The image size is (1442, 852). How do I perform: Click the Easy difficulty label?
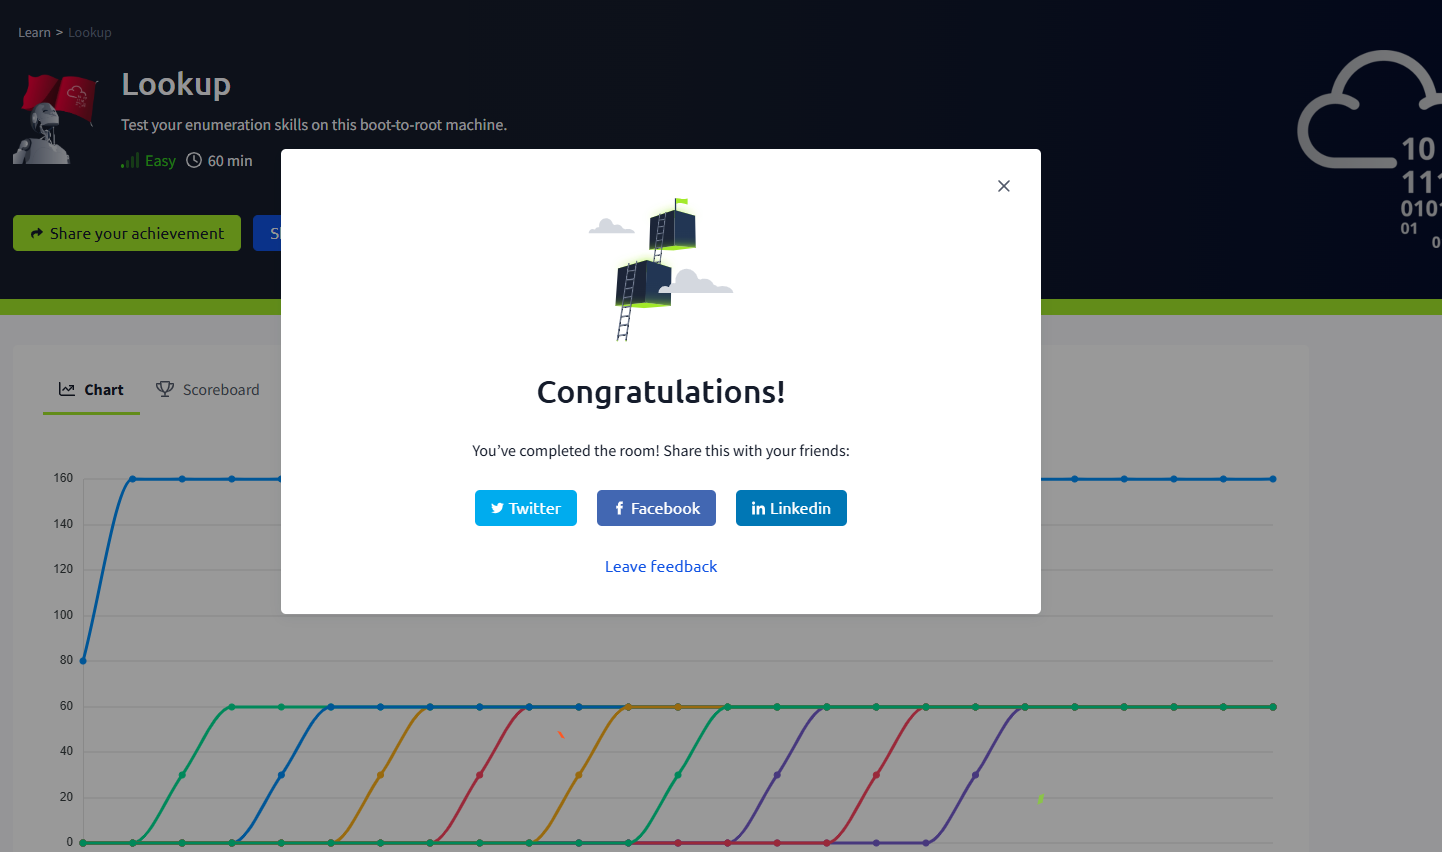point(160,161)
